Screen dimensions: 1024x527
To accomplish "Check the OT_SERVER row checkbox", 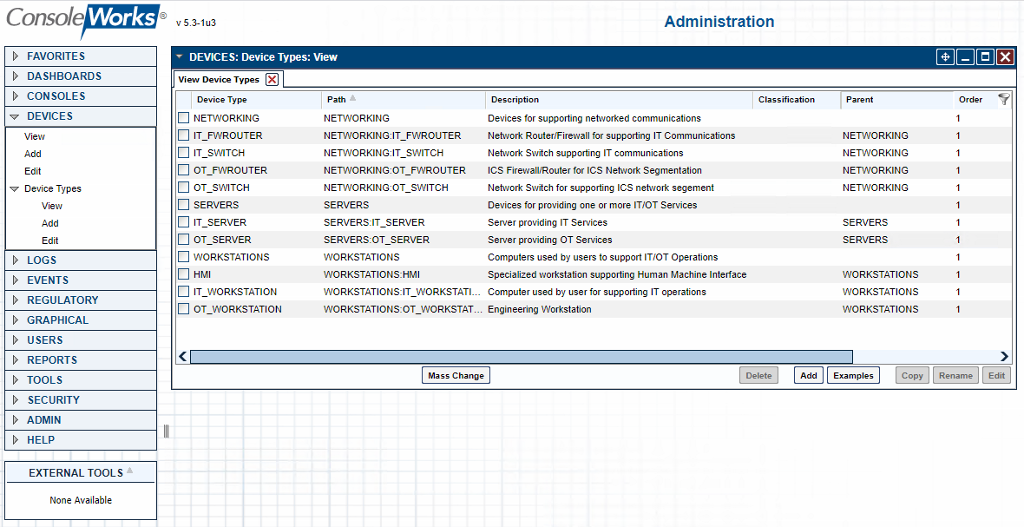I will coord(184,240).
